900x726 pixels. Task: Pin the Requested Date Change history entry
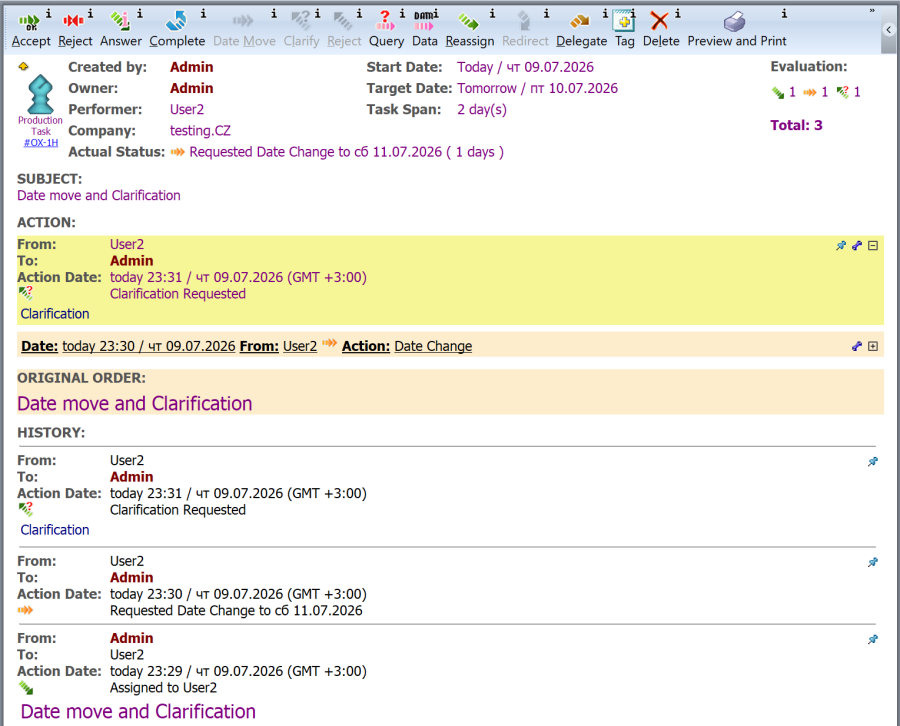[872, 562]
